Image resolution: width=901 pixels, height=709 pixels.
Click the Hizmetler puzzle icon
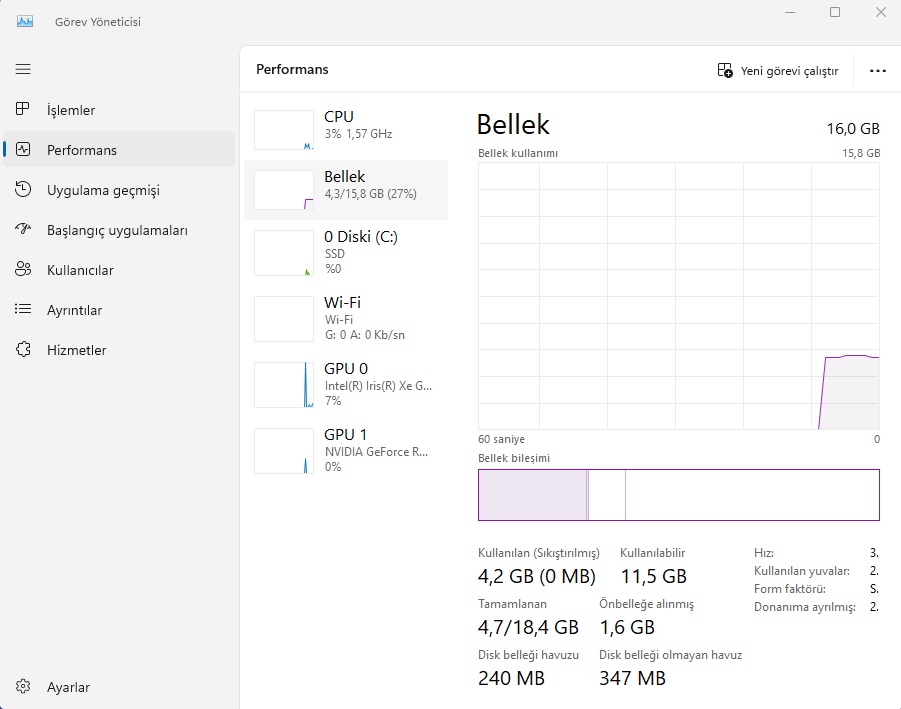pyautogui.click(x=23, y=349)
